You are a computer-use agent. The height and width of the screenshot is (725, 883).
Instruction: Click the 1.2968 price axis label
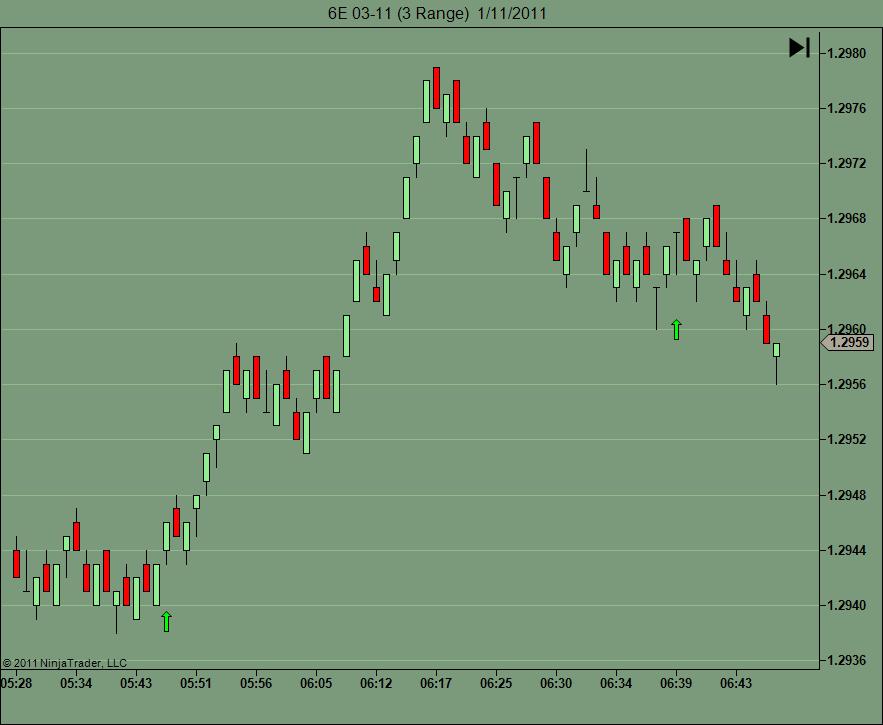[846, 218]
